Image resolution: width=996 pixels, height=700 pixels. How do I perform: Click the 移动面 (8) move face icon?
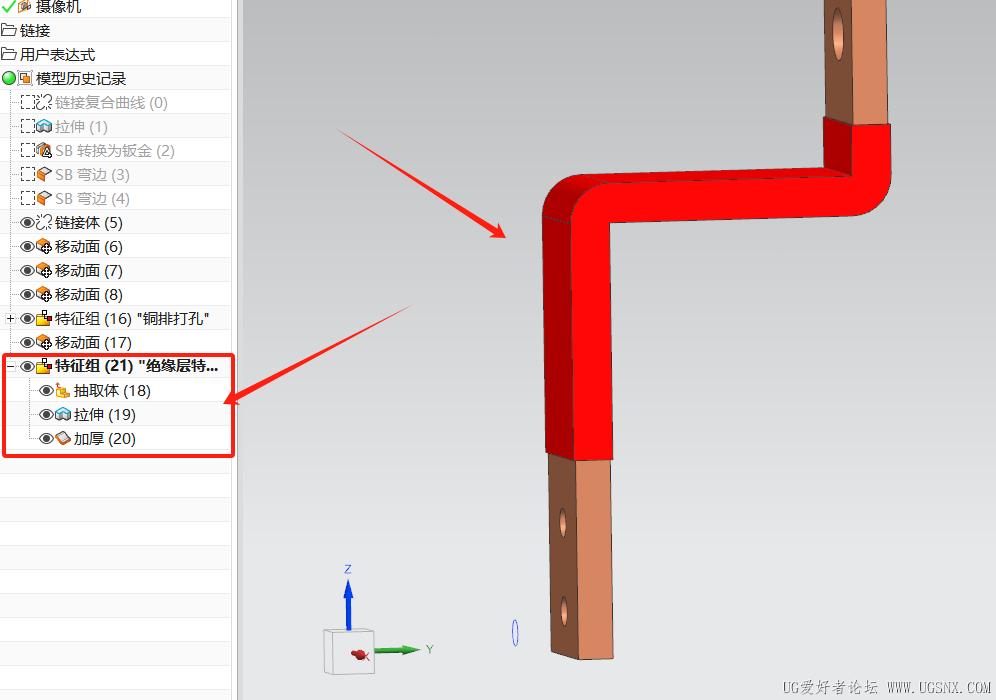tap(44, 294)
